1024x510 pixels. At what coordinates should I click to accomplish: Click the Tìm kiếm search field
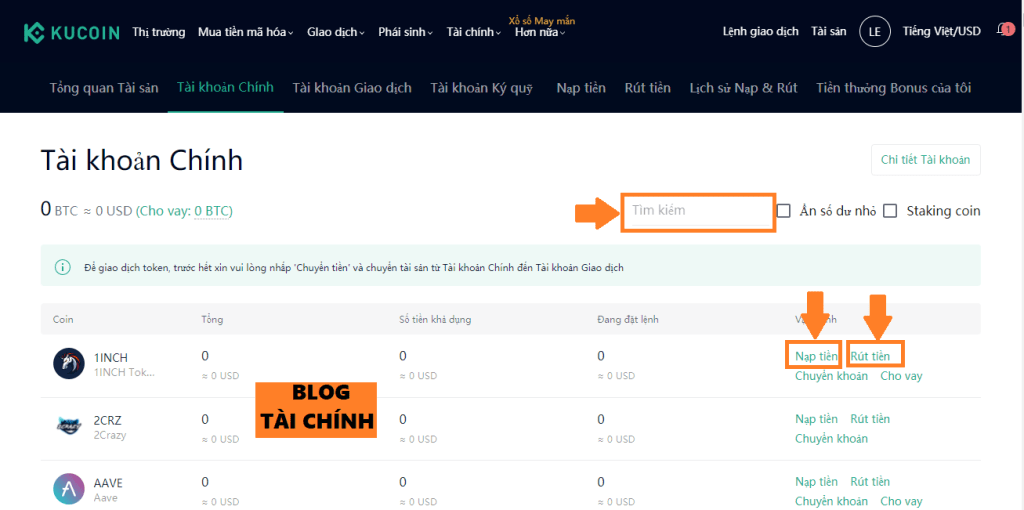point(698,211)
